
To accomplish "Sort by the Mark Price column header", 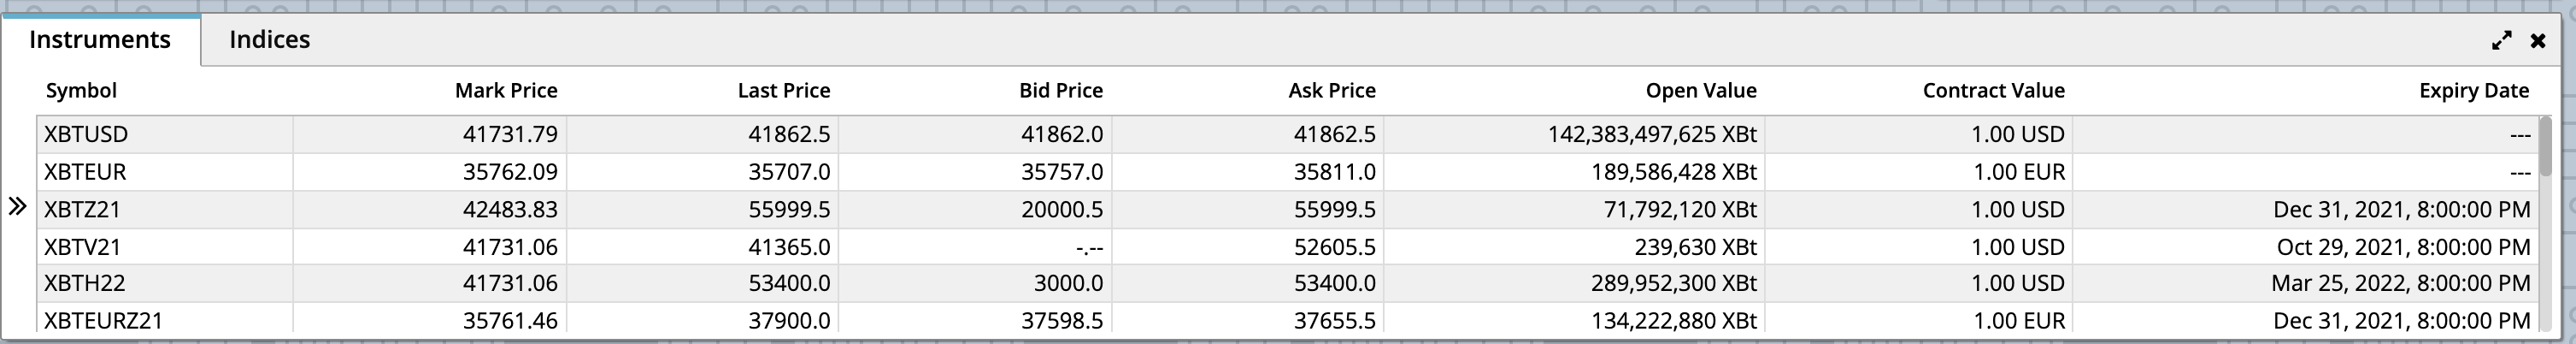I will (x=506, y=90).
